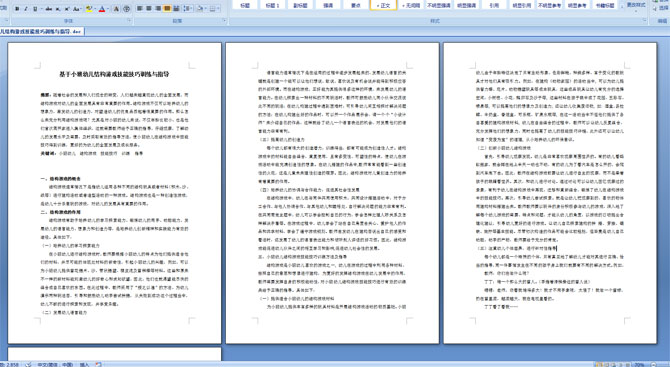This screenshot has height=367, width=670.
Task: Apply the 正文 style from gallery
Action: [383, 5]
